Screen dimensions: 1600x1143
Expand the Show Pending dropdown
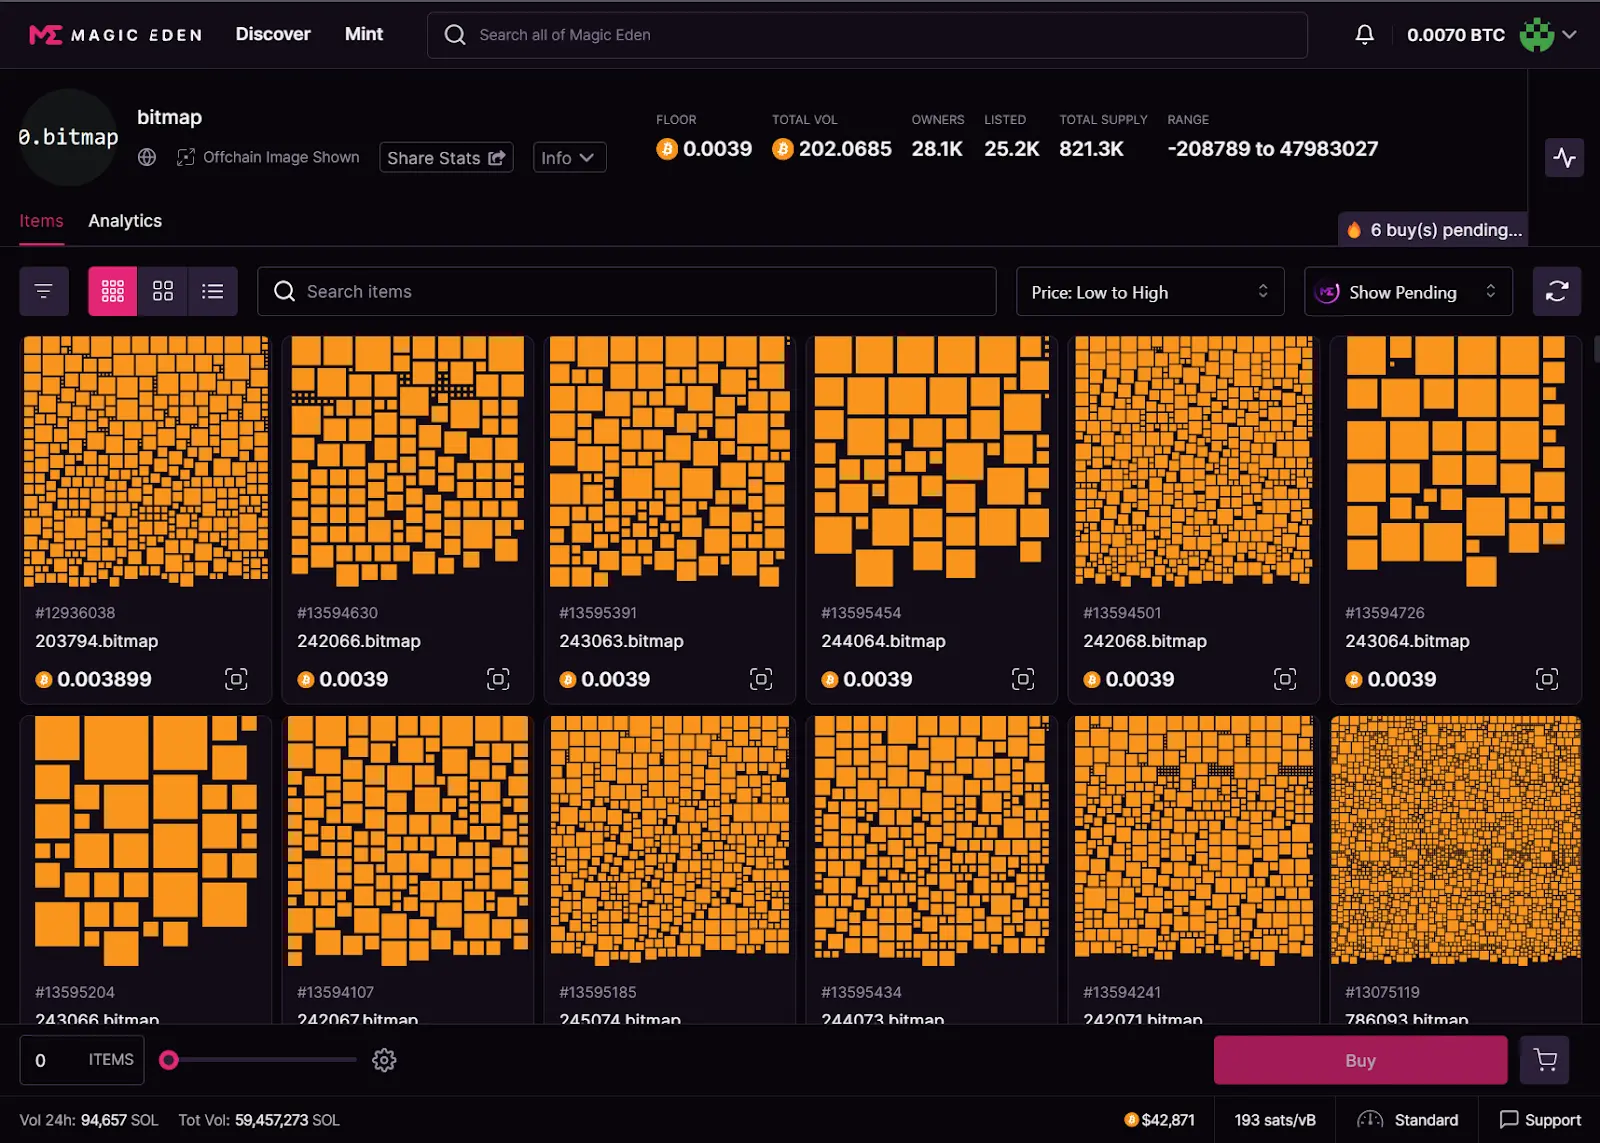tap(1407, 292)
